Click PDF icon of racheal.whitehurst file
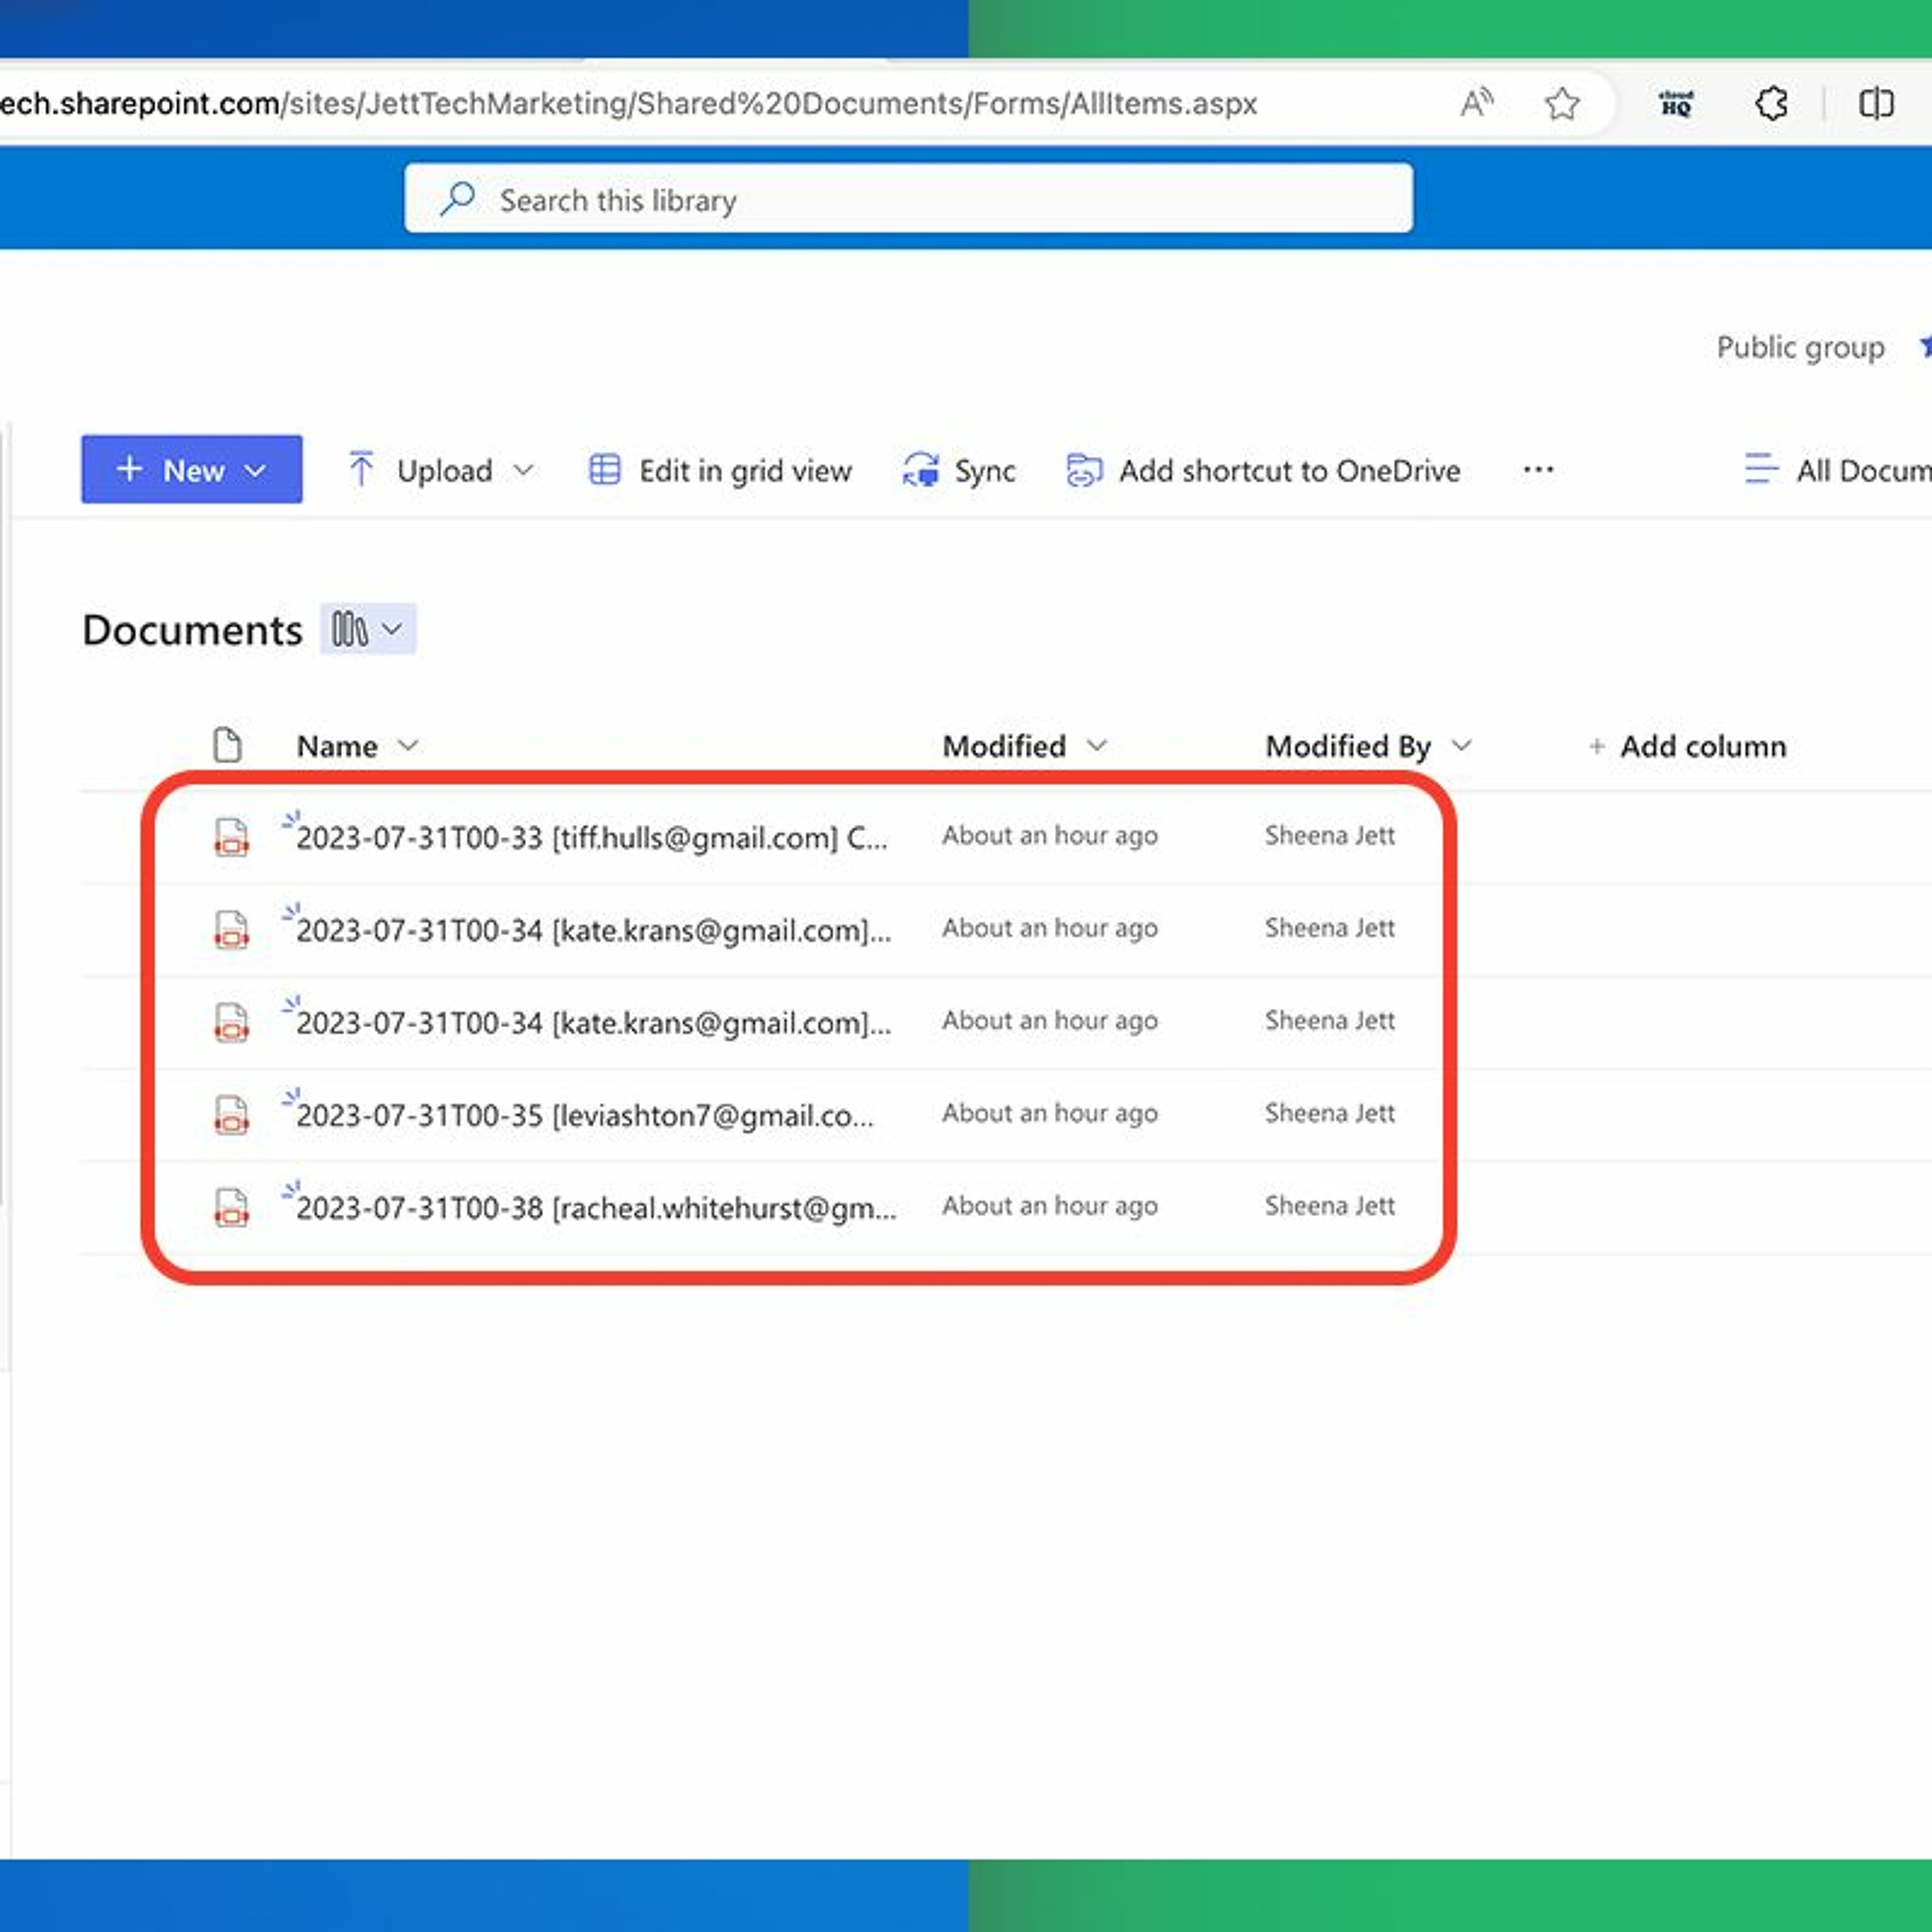The width and height of the screenshot is (1932, 1932). pyautogui.click(x=231, y=1207)
